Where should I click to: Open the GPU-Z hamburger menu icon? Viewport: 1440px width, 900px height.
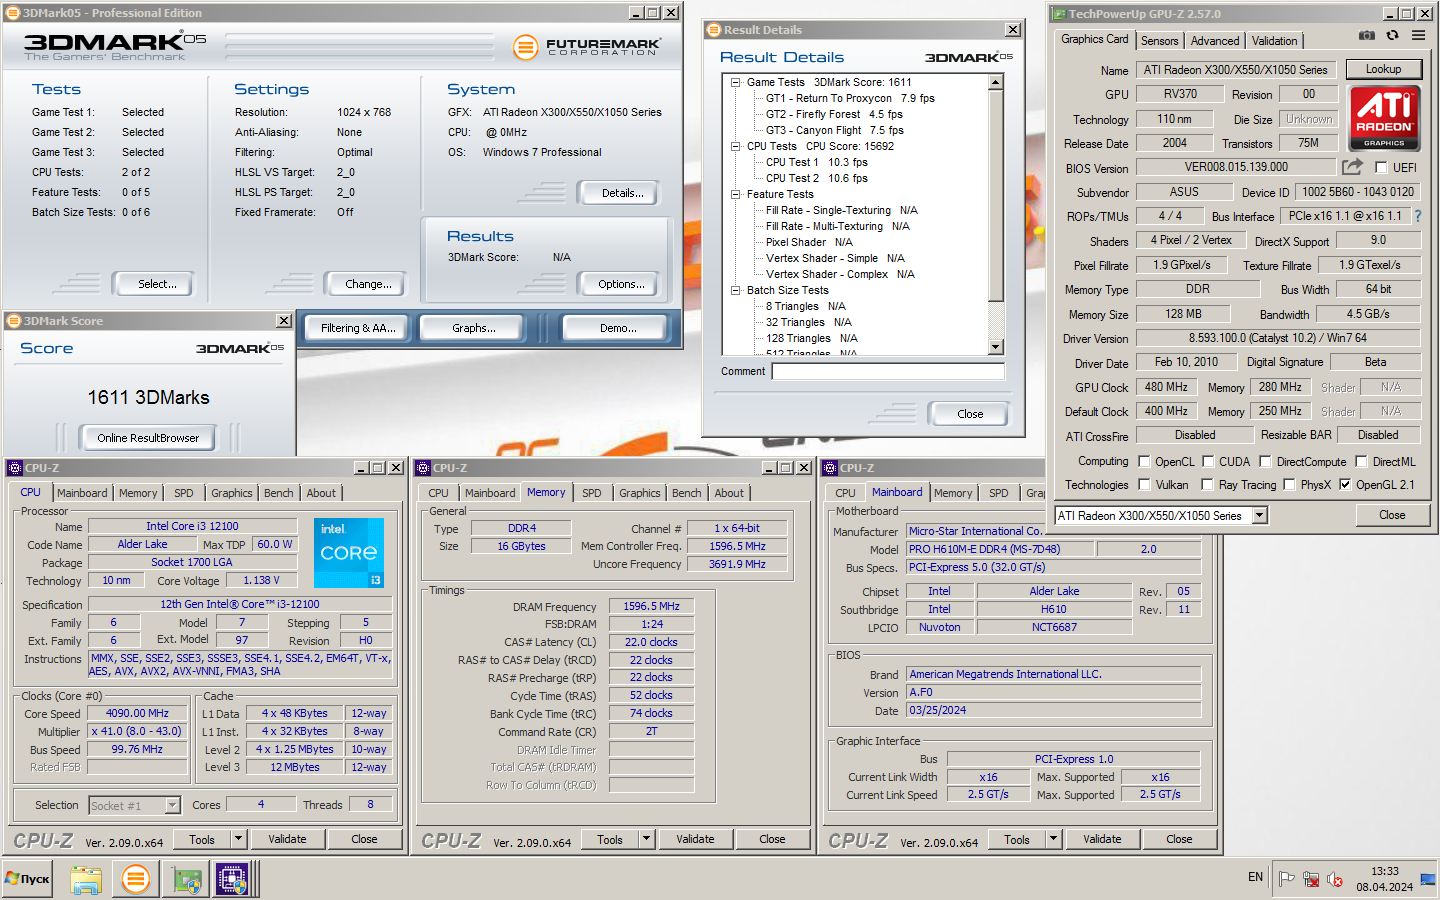click(1418, 35)
